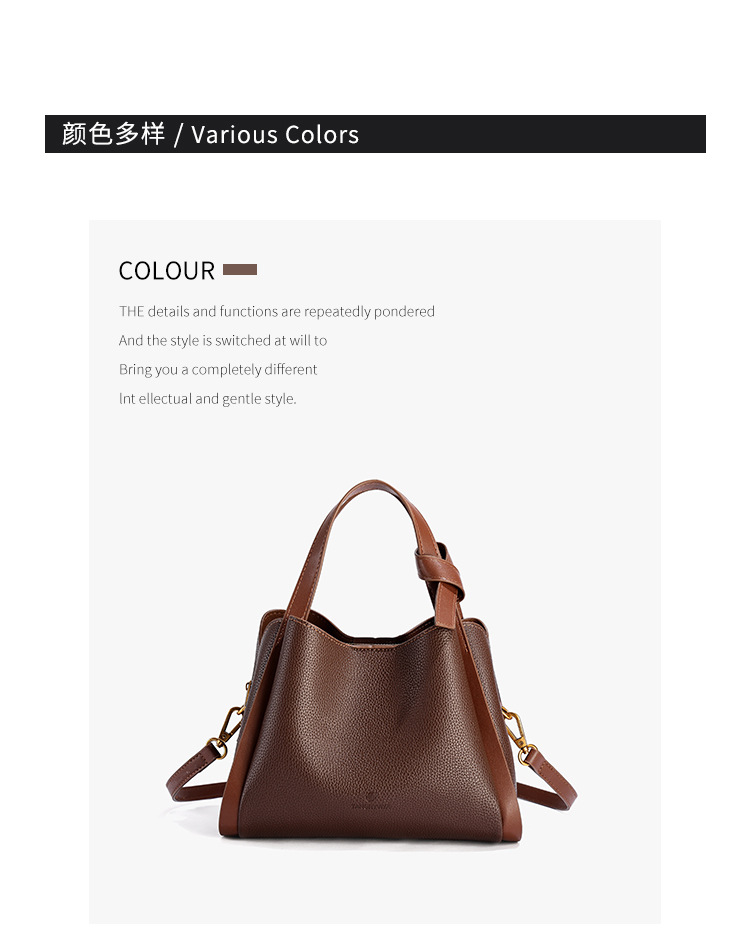
Task: Click the line 'Bring you a completely different'
Action: pos(218,369)
